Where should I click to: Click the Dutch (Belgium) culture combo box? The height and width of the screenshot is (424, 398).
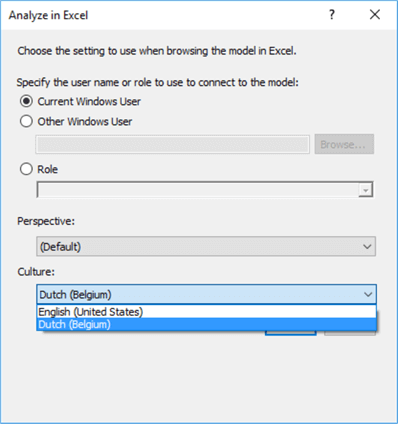tap(206, 294)
